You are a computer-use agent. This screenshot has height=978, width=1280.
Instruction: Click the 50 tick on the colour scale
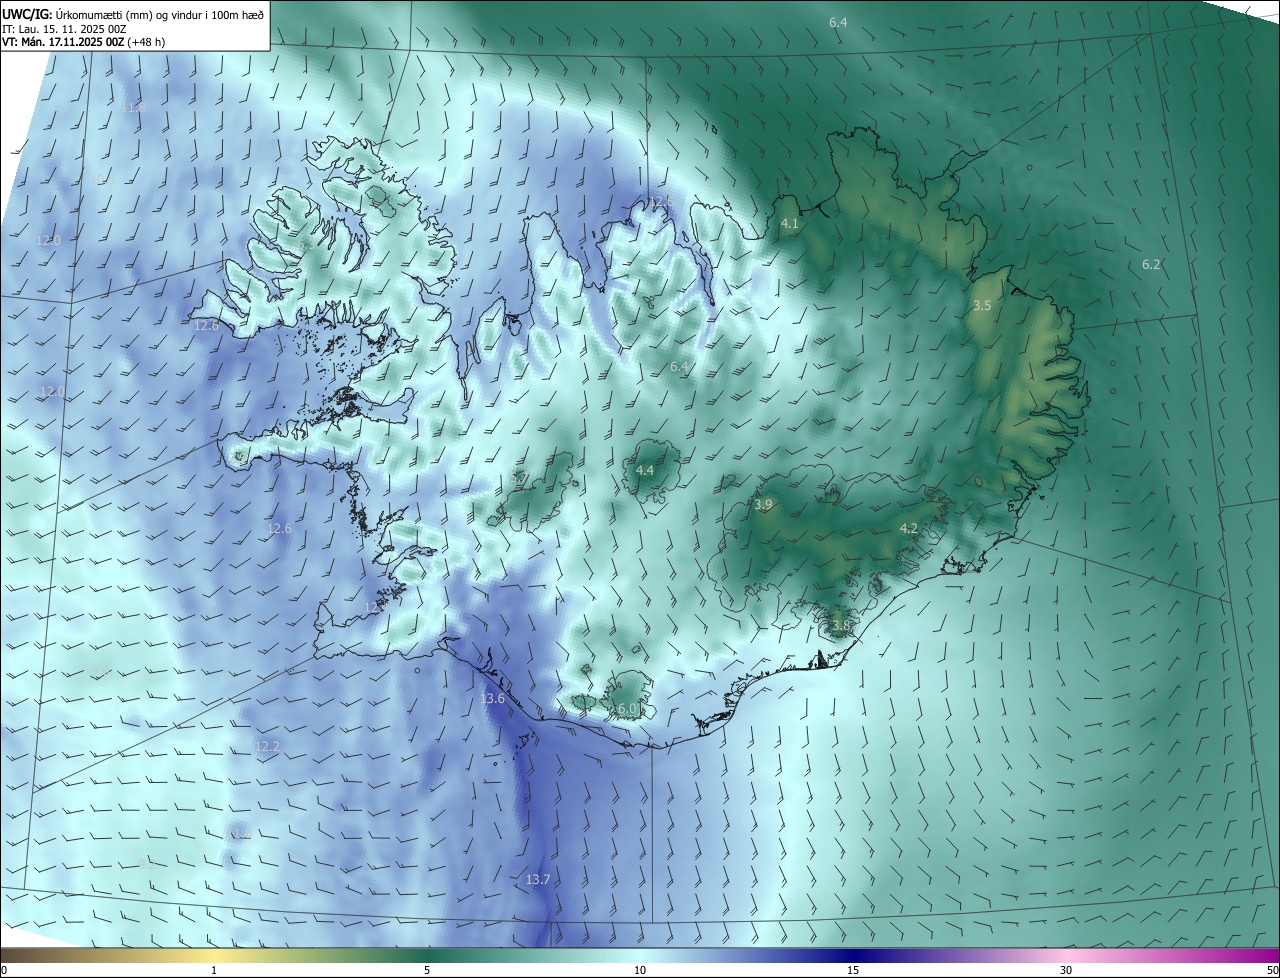pos(1272,970)
